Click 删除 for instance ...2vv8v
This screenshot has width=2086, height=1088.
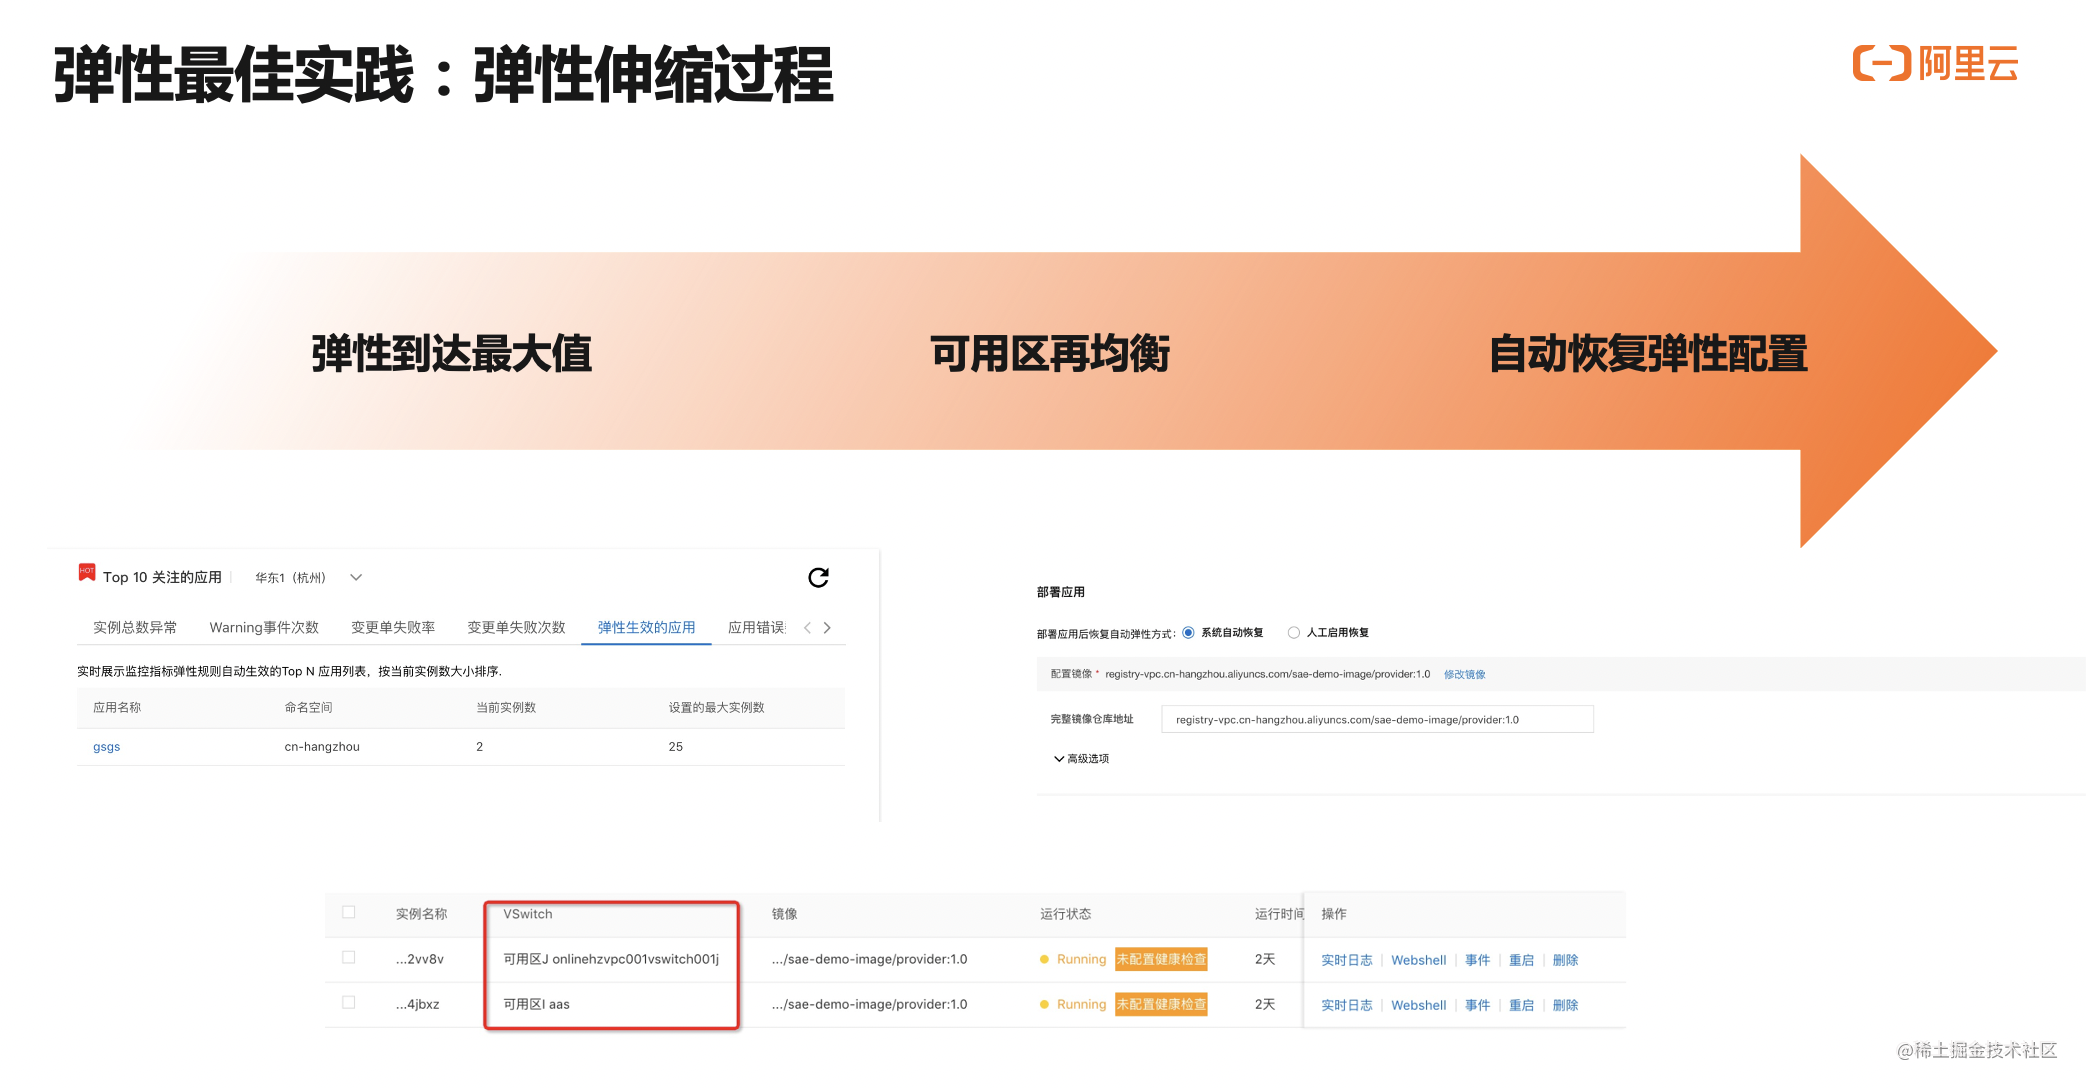(1565, 960)
